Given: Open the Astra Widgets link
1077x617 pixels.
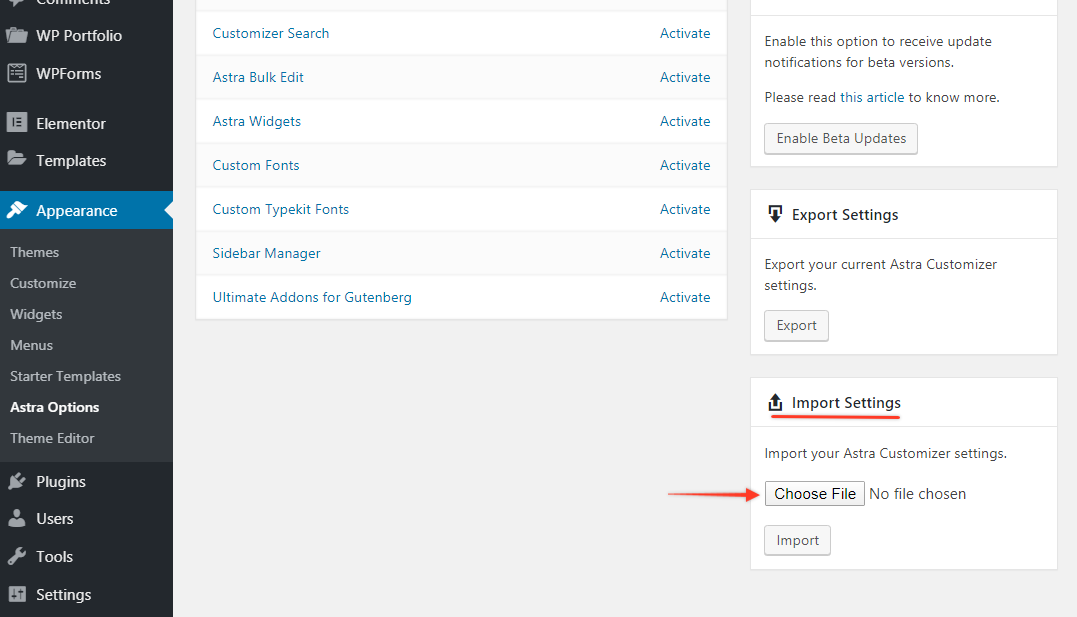Looking at the screenshot, I should pyautogui.click(x=257, y=121).
